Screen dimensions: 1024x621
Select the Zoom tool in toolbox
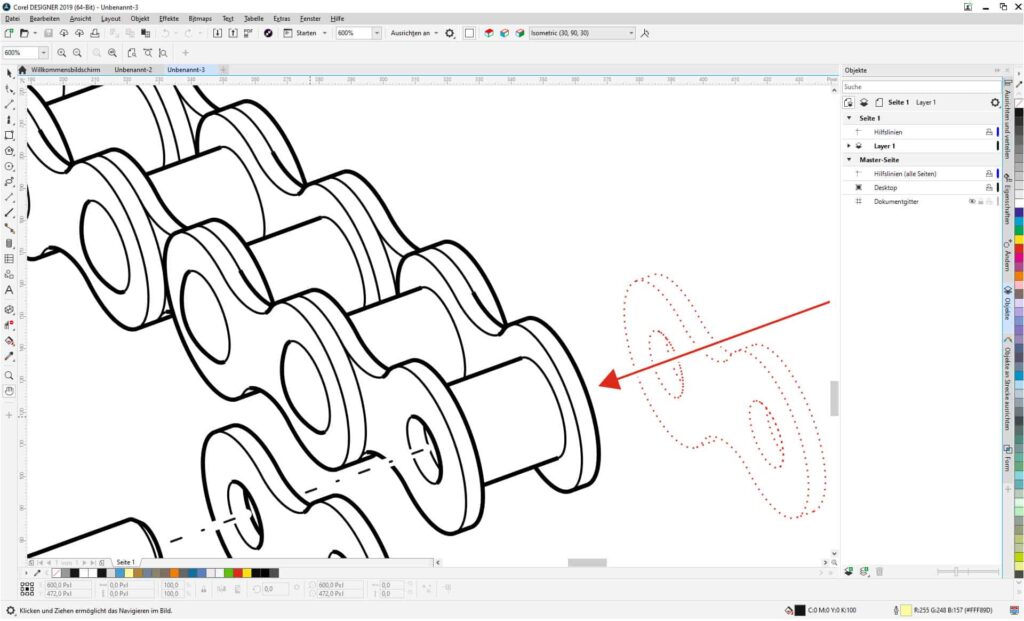coord(9,375)
